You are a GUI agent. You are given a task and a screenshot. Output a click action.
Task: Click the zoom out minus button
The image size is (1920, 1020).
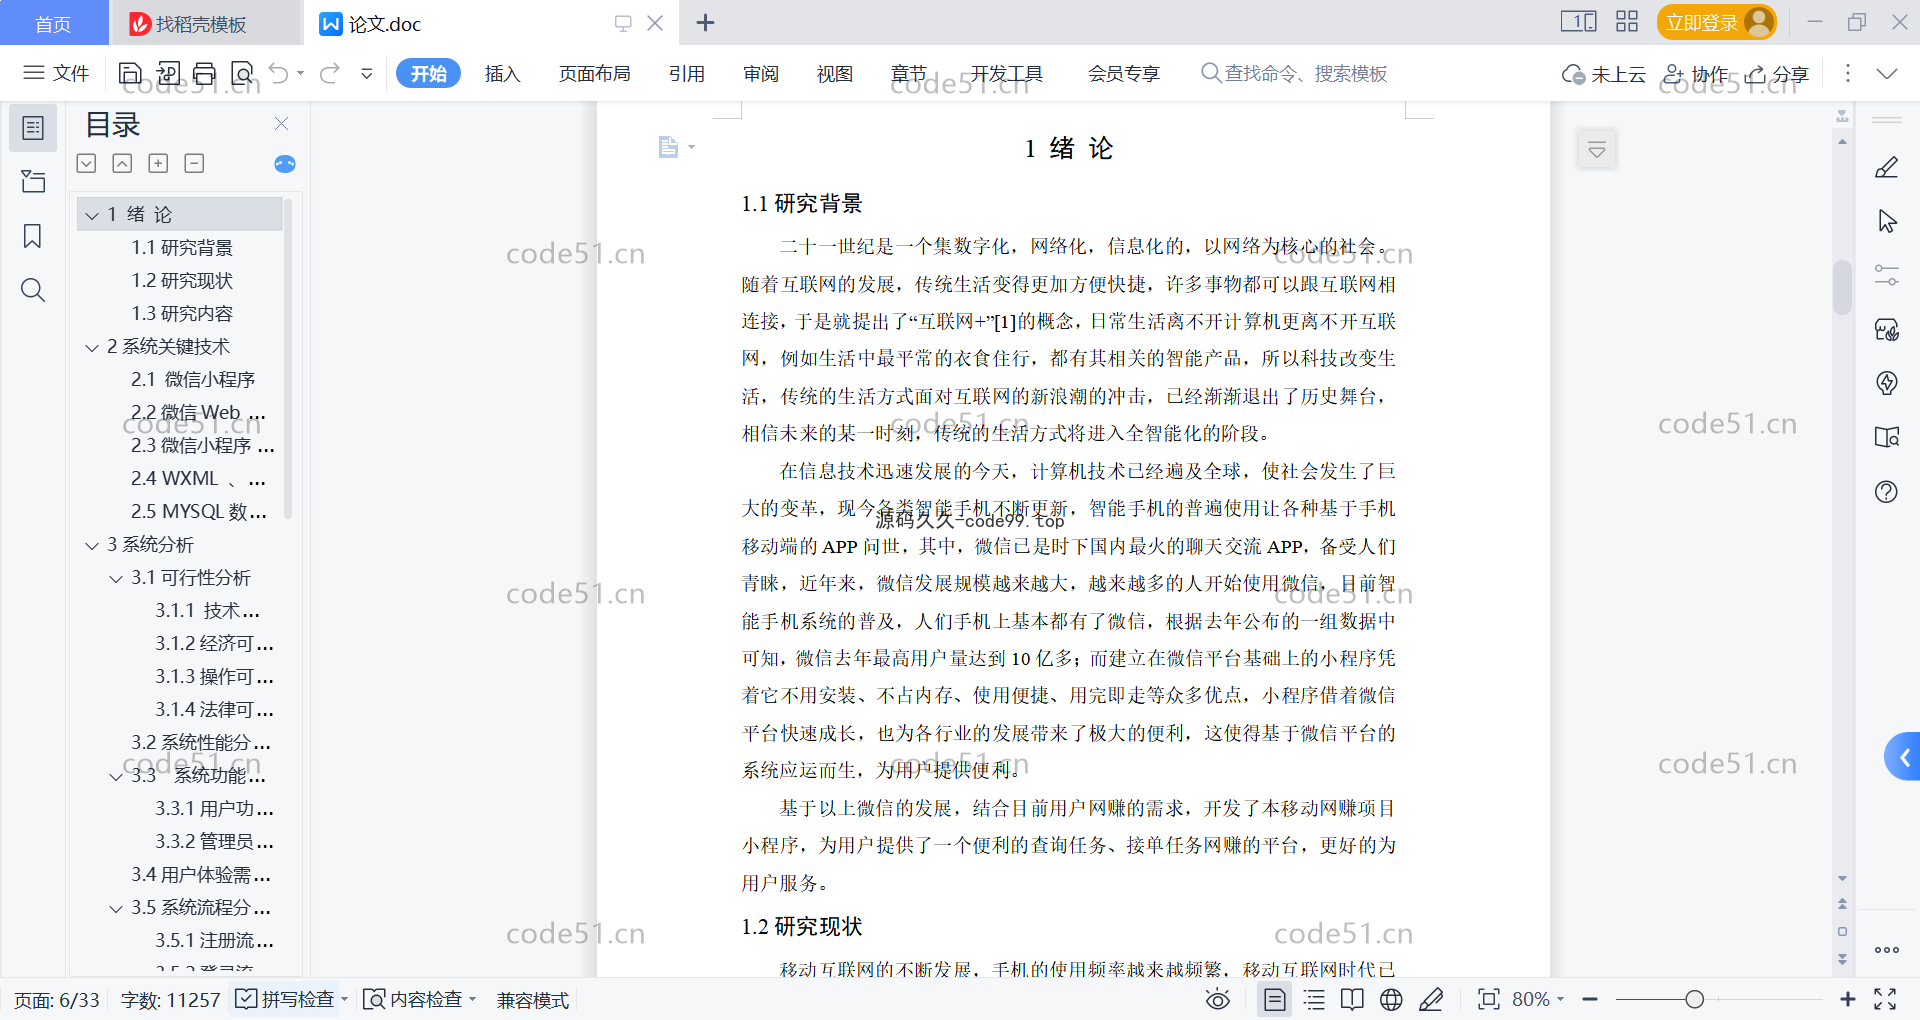click(1590, 999)
